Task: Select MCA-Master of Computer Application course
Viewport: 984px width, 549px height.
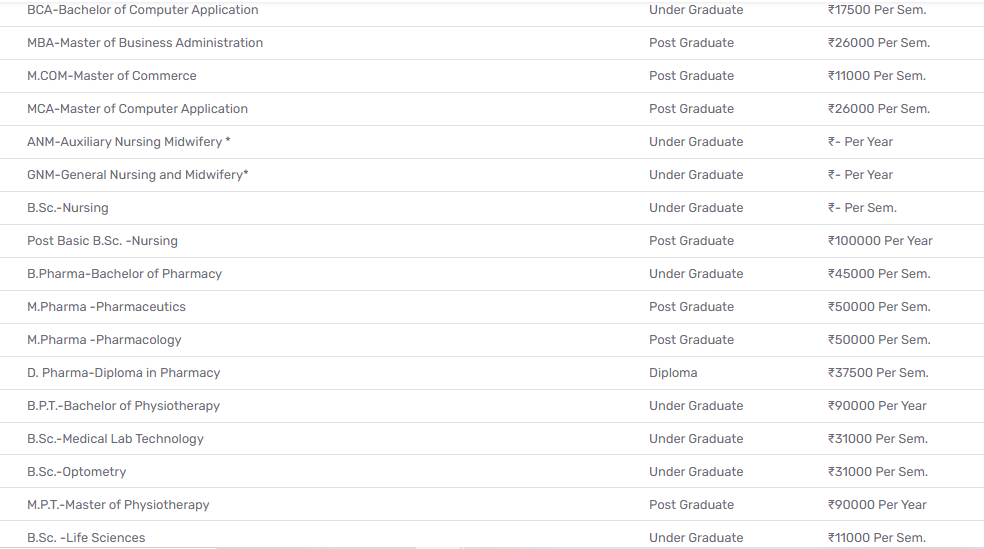Action: [137, 109]
